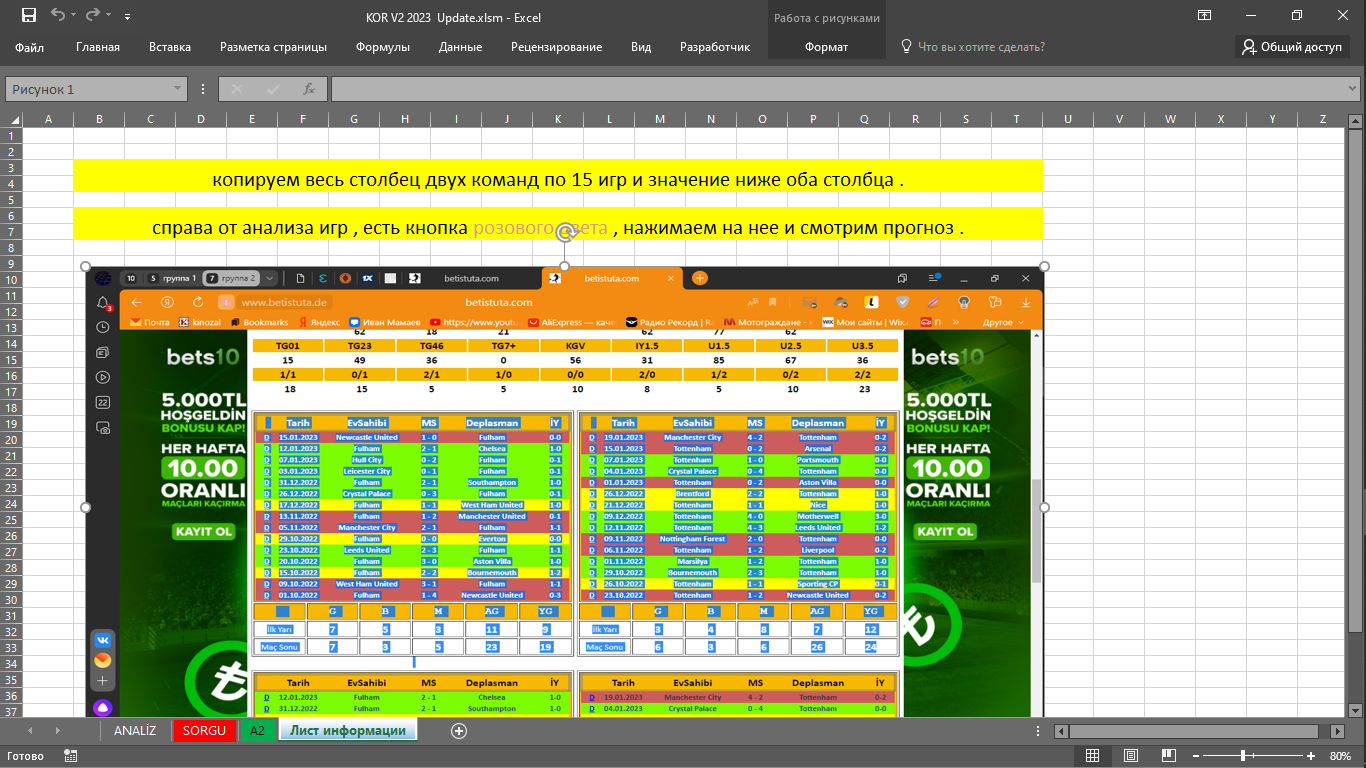Open the Redo history dropdown arrow

click(x=109, y=16)
